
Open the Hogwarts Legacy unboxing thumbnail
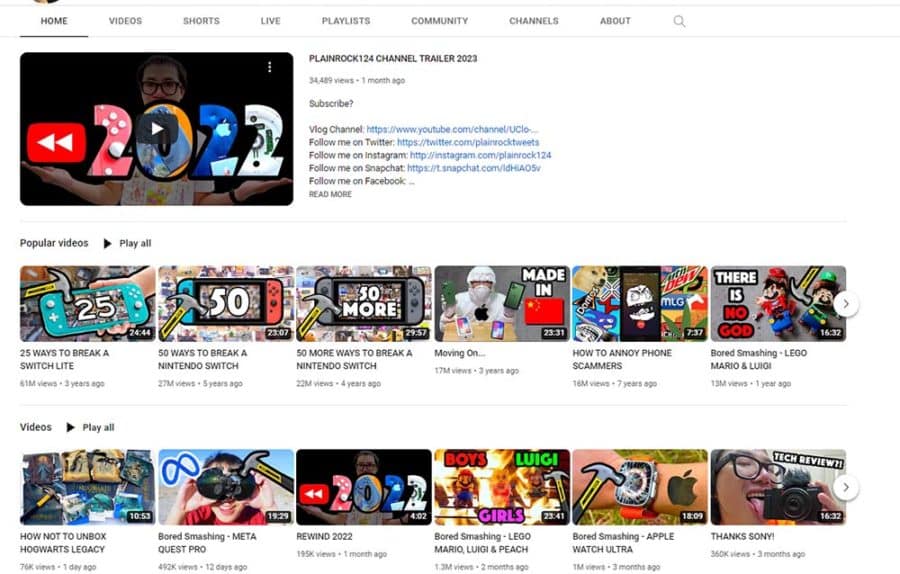tap(87, 487)
